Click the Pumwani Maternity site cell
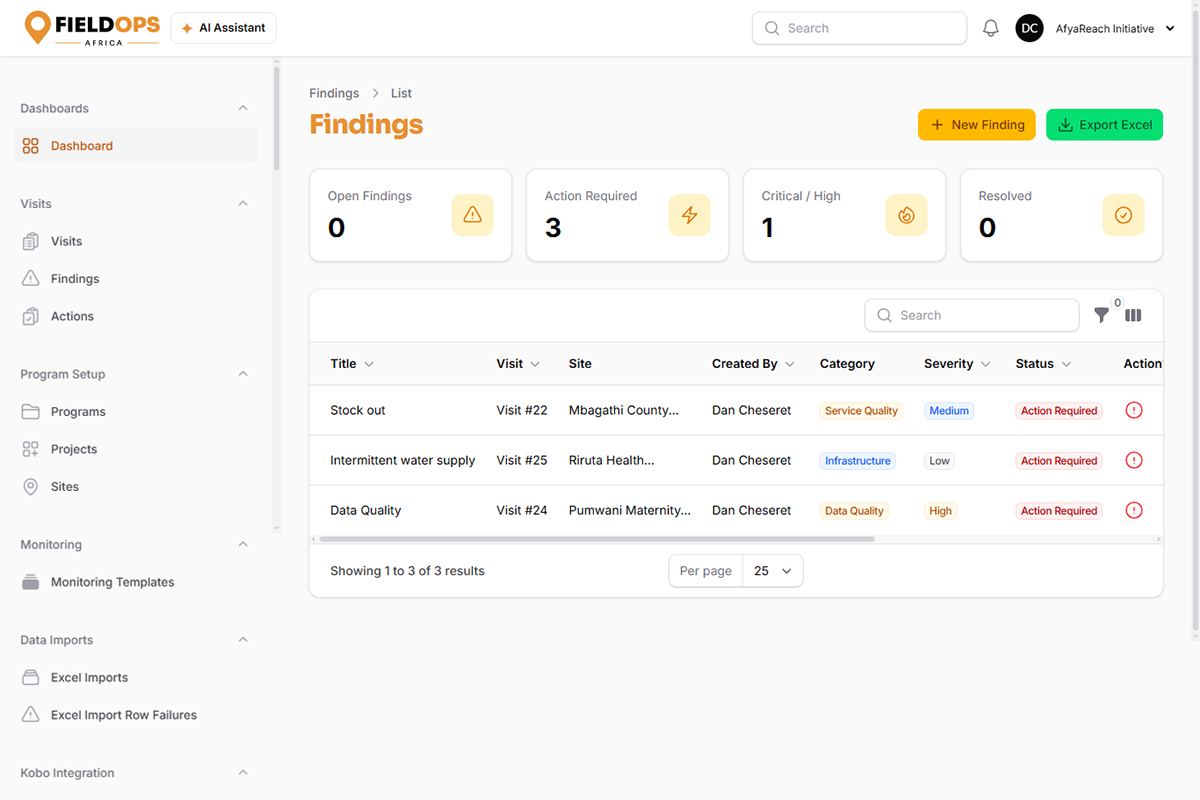 630,510
